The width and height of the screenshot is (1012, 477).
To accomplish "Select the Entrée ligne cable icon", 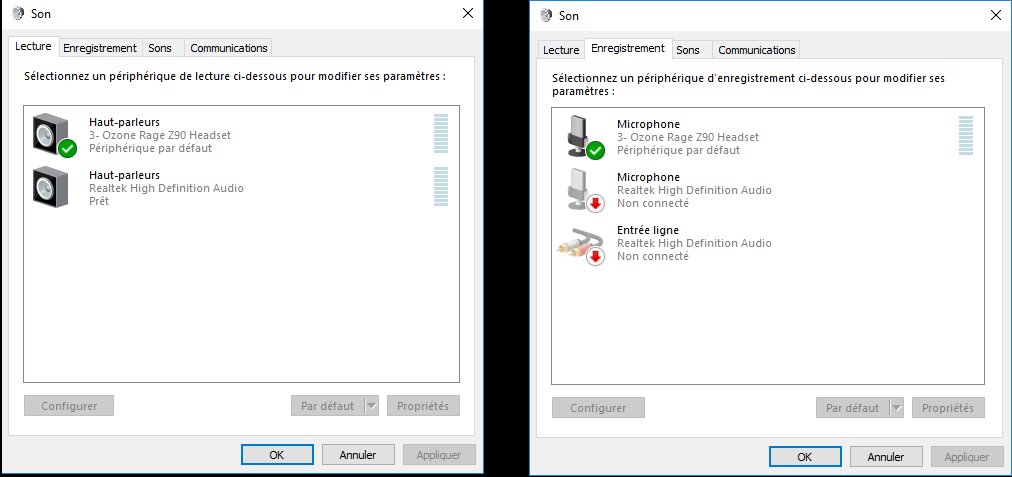I will [x=580, y=245].
